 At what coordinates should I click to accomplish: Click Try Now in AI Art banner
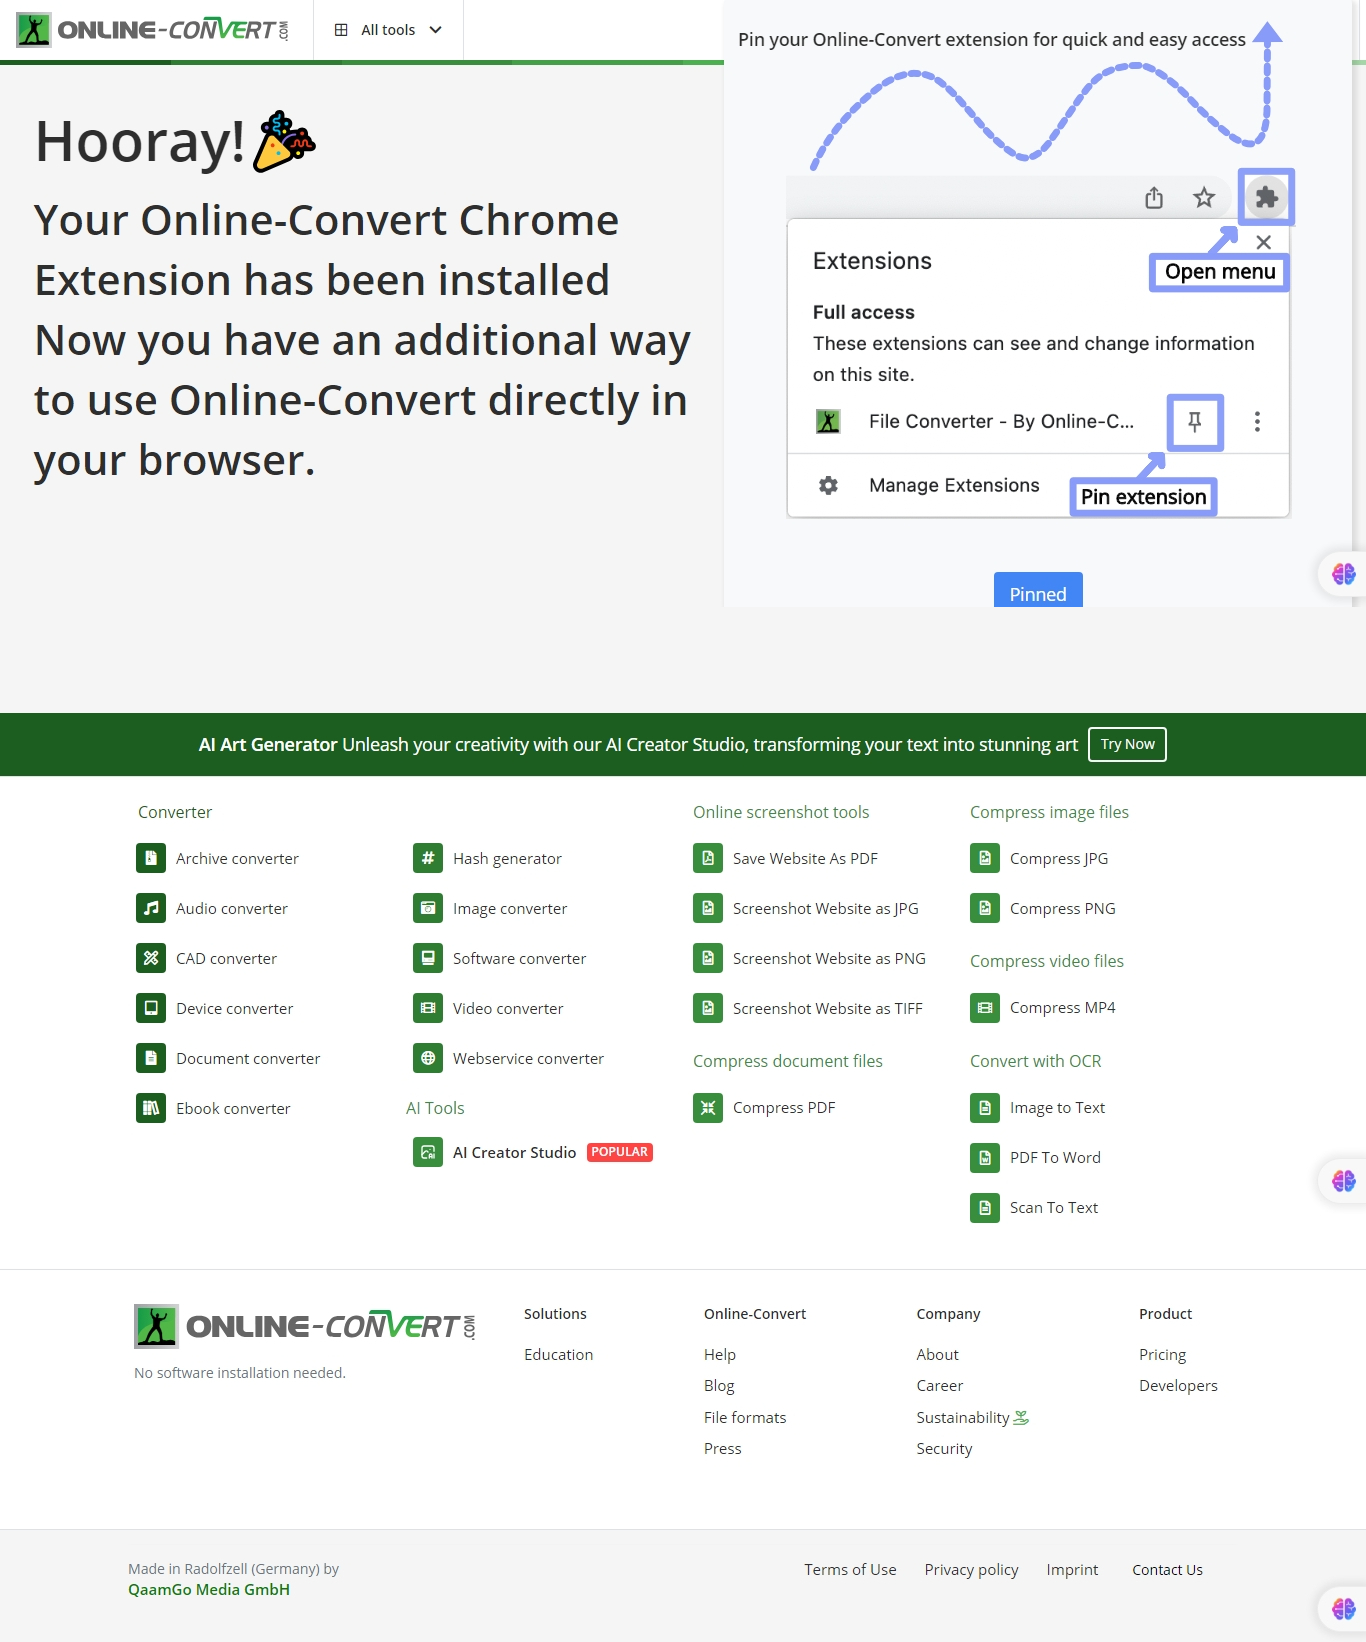pyautogui.click(x=1127, y=744)
